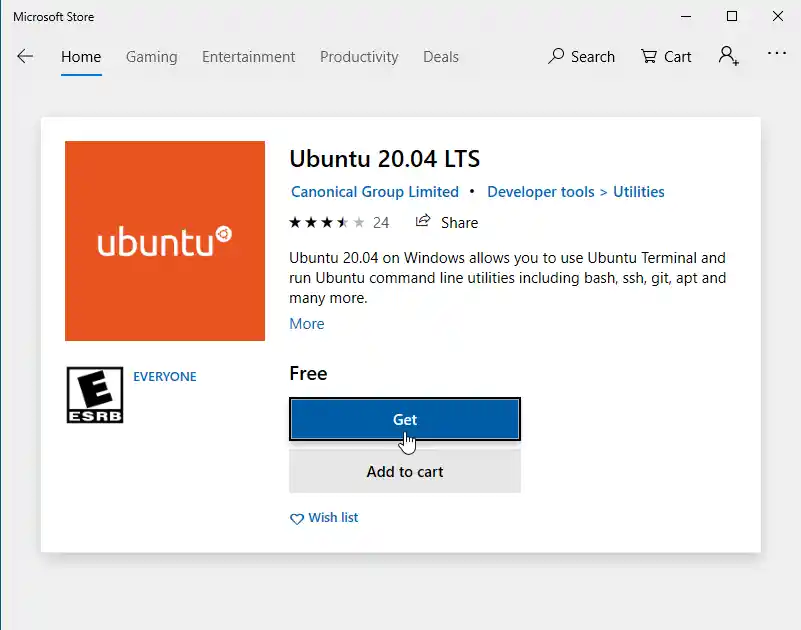The height and width of the screenshot is (630, 801).
Task: Open Search in the Microsoft Store
Action: point(581,57)
